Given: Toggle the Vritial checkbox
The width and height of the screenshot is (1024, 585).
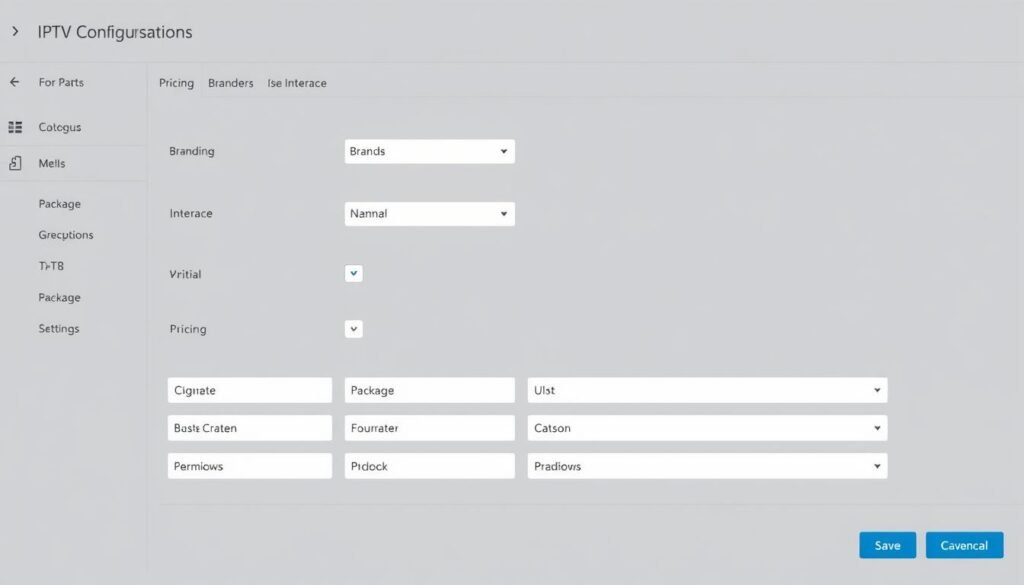Looking at the screenshot, I should tap(353, 273).
